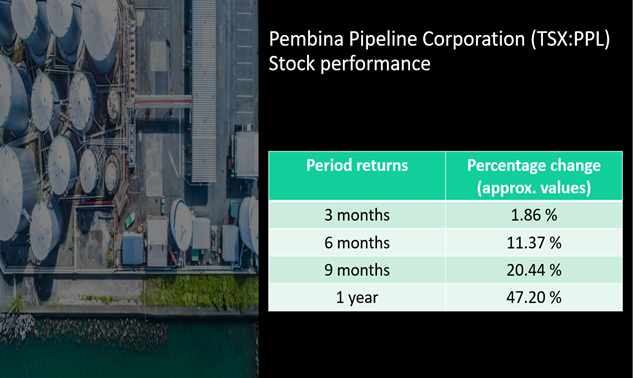Viewport: 633px width, 378px height.
Task: Click the 47.20 % value cell
Action: (534, 297)
